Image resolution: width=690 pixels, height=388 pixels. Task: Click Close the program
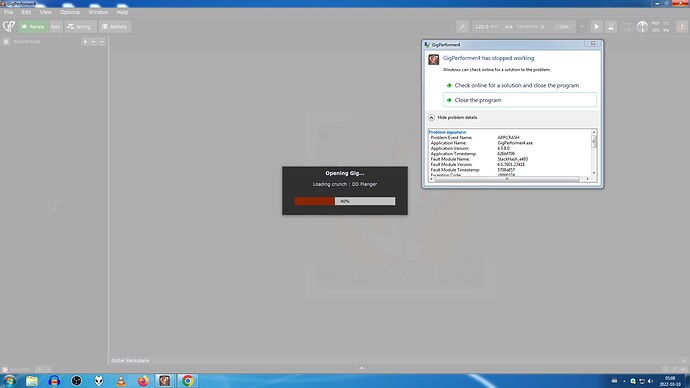tap(520, 100)
